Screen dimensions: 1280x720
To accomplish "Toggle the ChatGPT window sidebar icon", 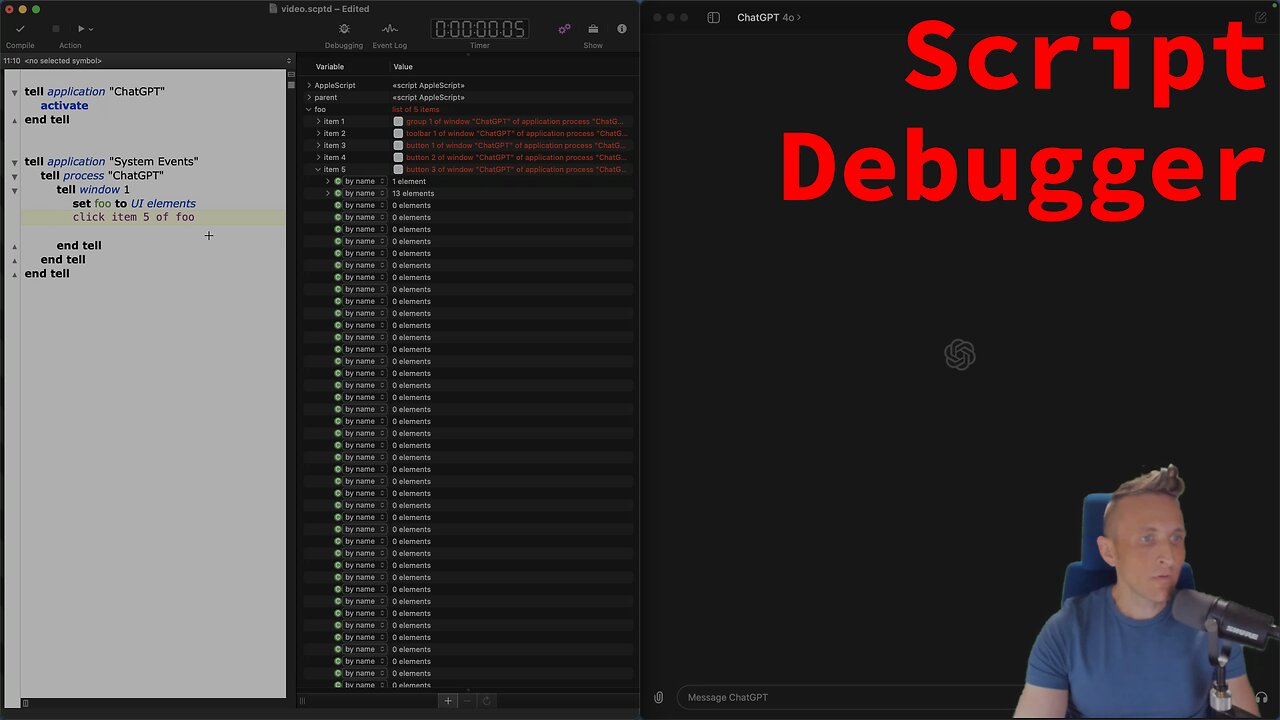I will pyautogui.click(x=713, y=17).
